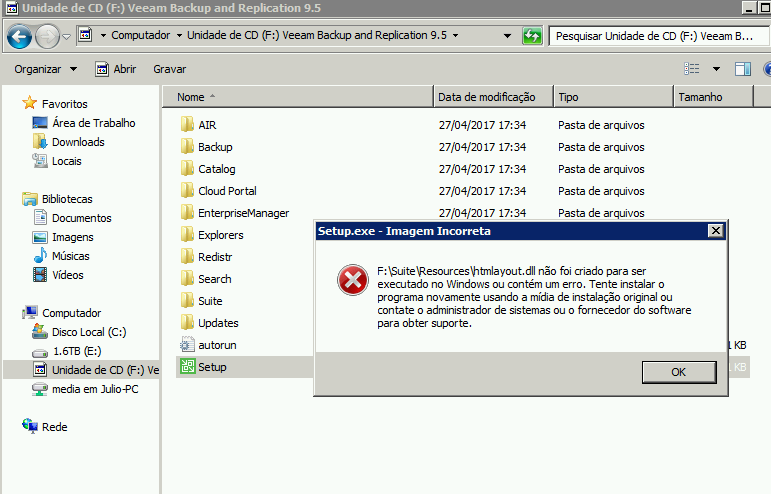The width and height of the screenshot is (771, 494).
Task: Click Cloud Portal folder name text
Action: pos(227,191)
